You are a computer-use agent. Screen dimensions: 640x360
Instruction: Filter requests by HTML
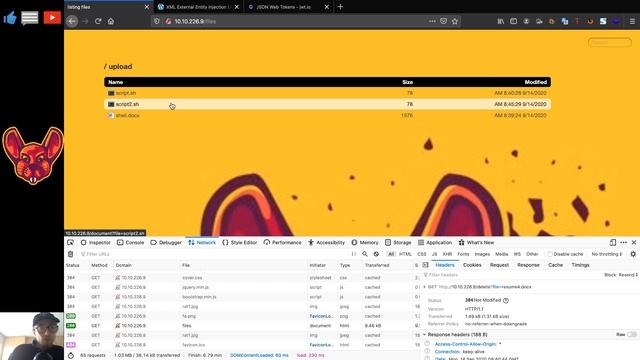[x=405, y=254]
